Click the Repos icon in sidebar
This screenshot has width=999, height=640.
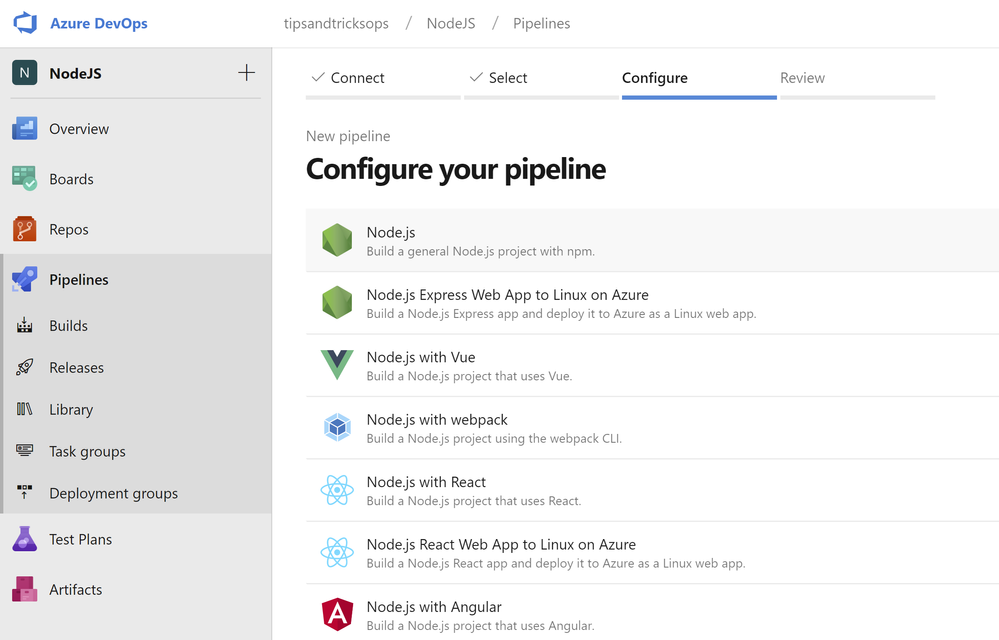(25, 229)
